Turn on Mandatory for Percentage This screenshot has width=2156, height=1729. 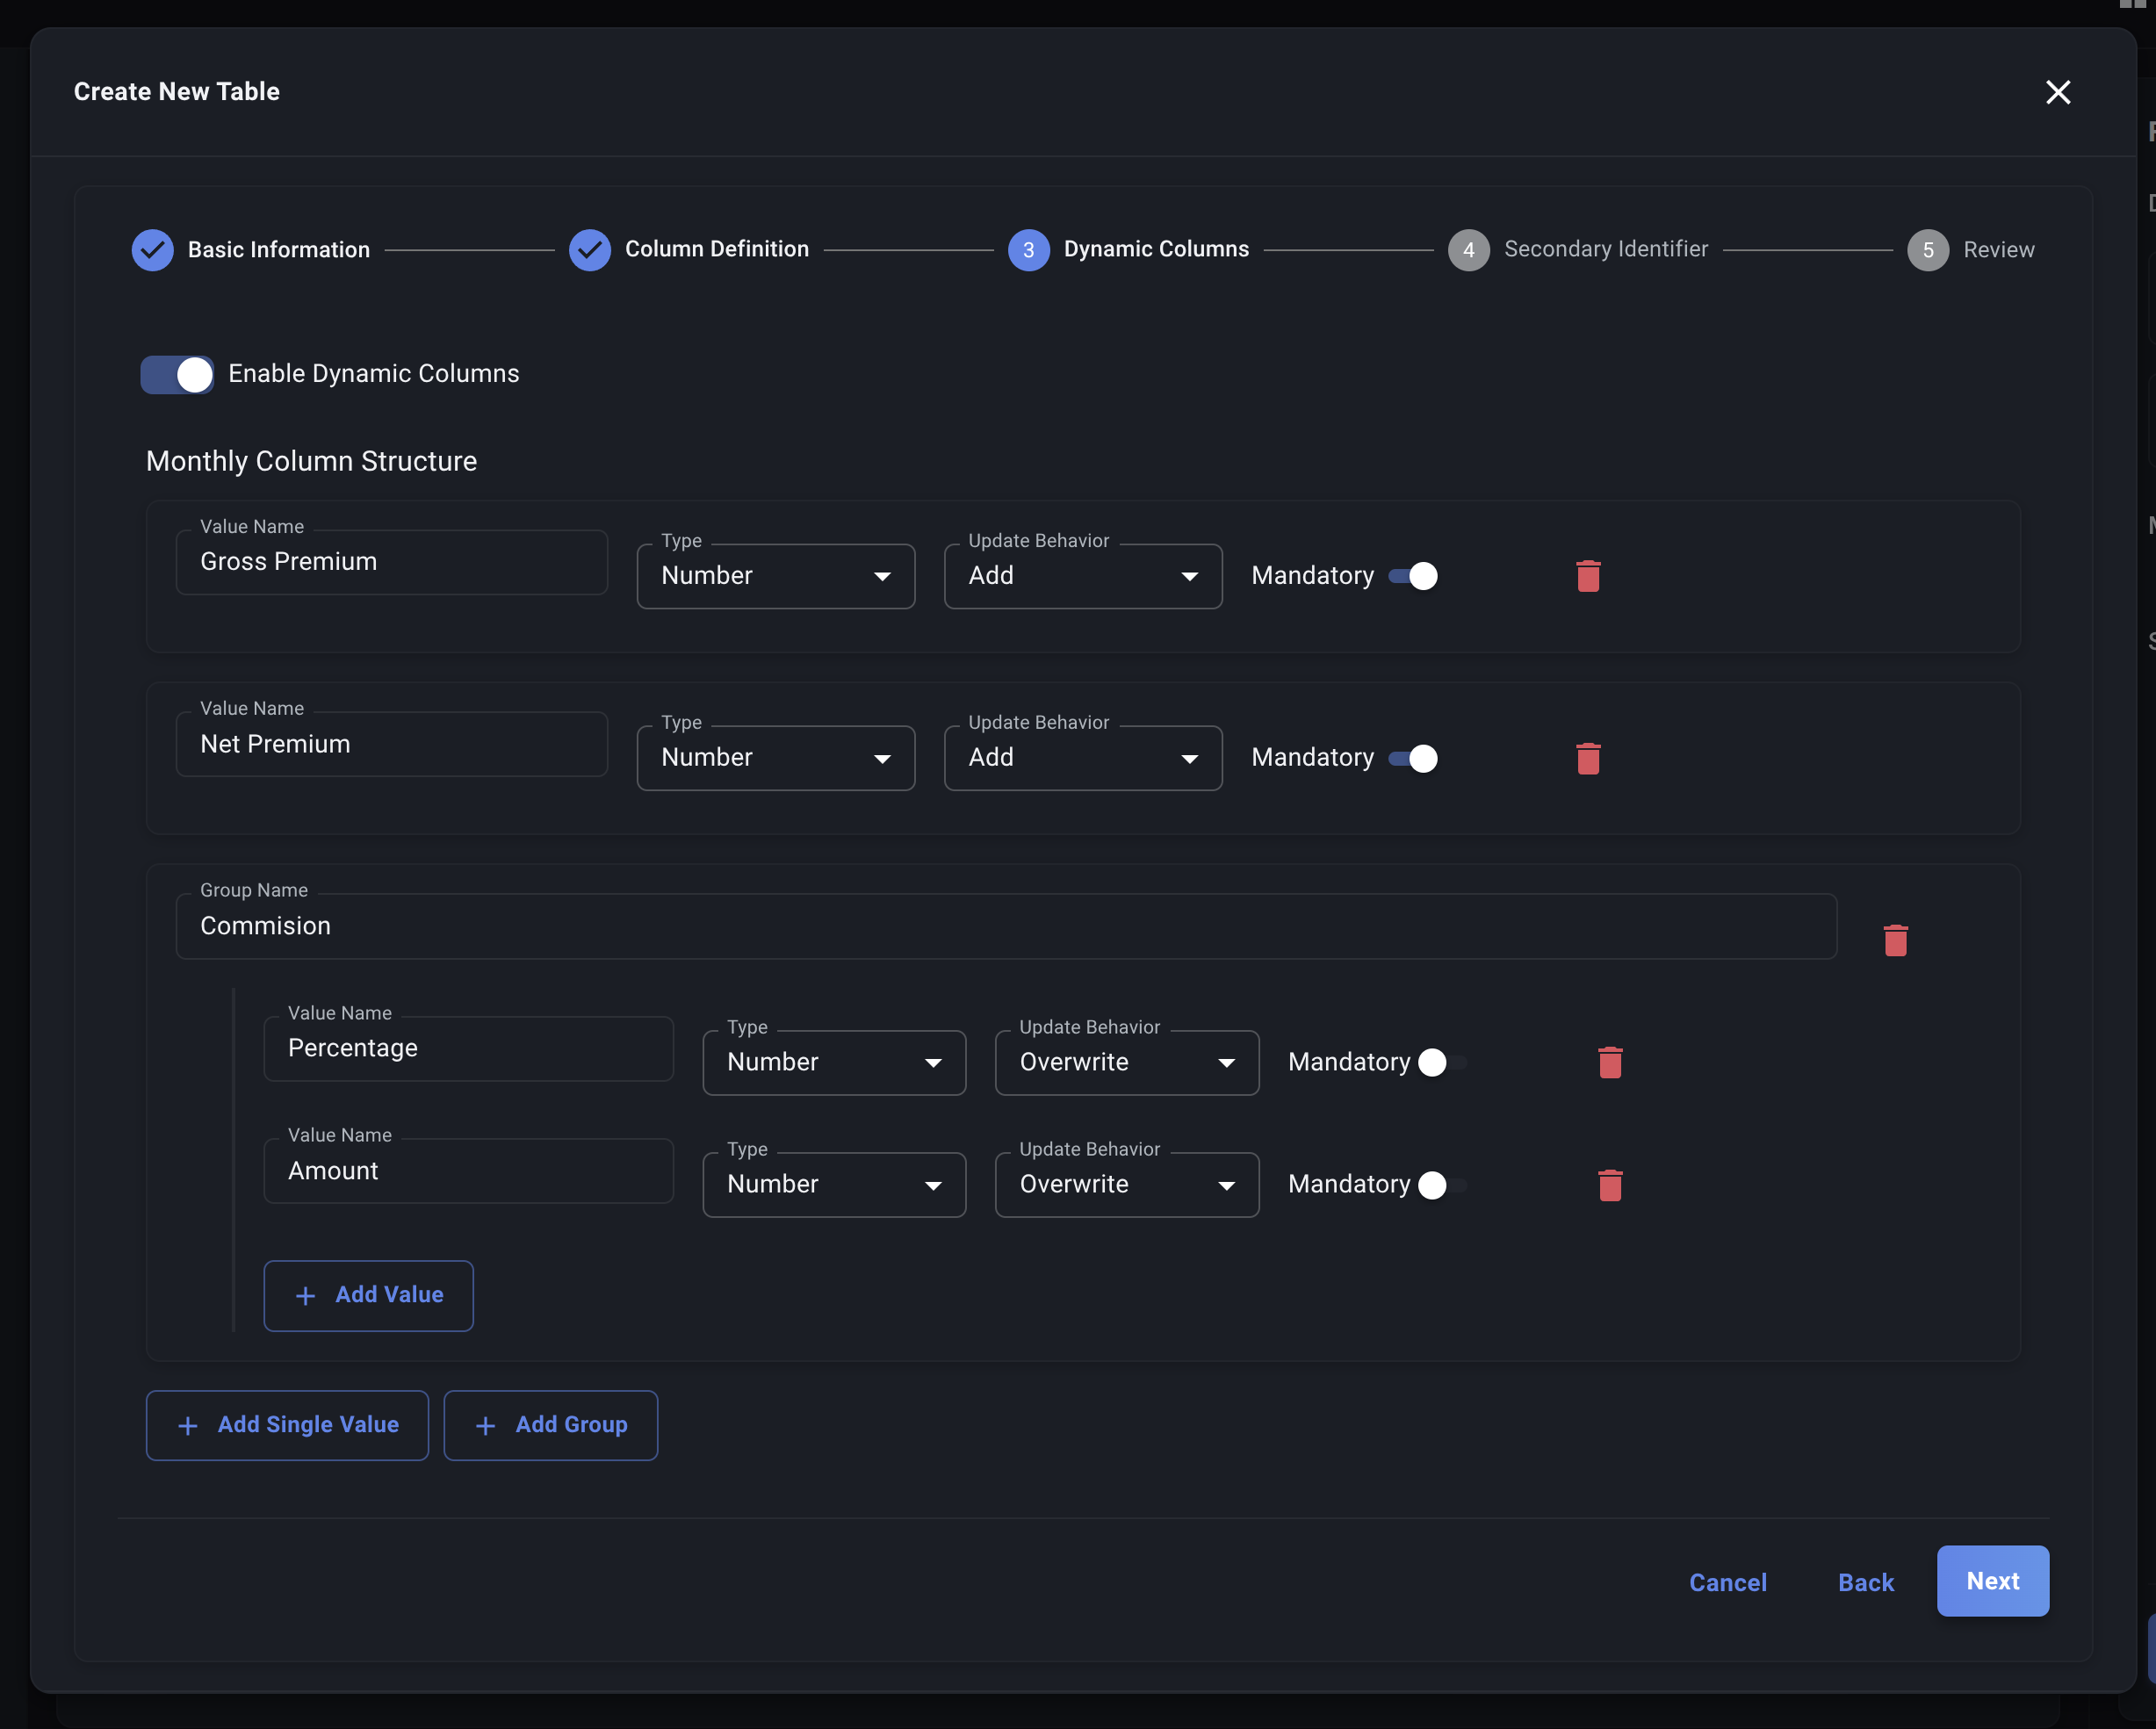(1440, 1062)
